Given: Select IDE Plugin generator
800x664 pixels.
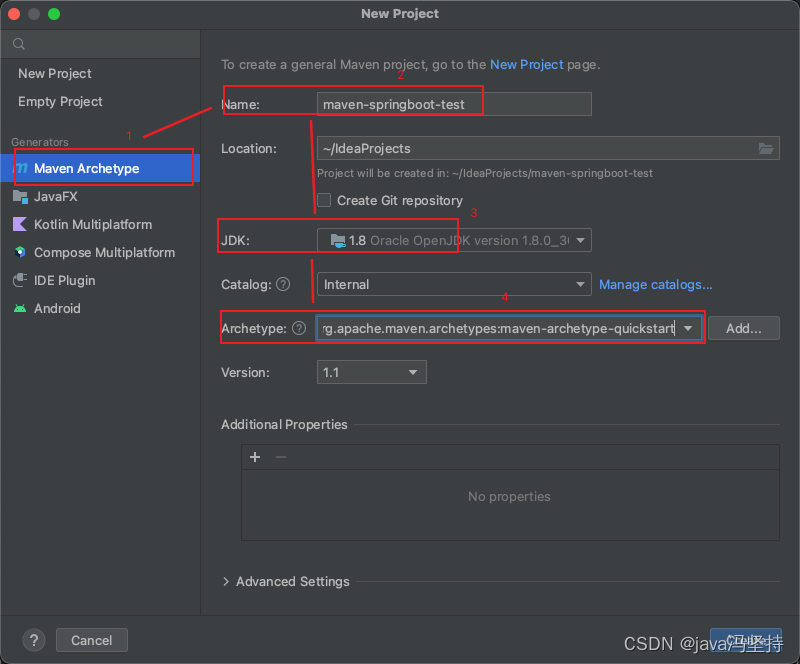Looking at the screenshot, I should pos(101,281).
